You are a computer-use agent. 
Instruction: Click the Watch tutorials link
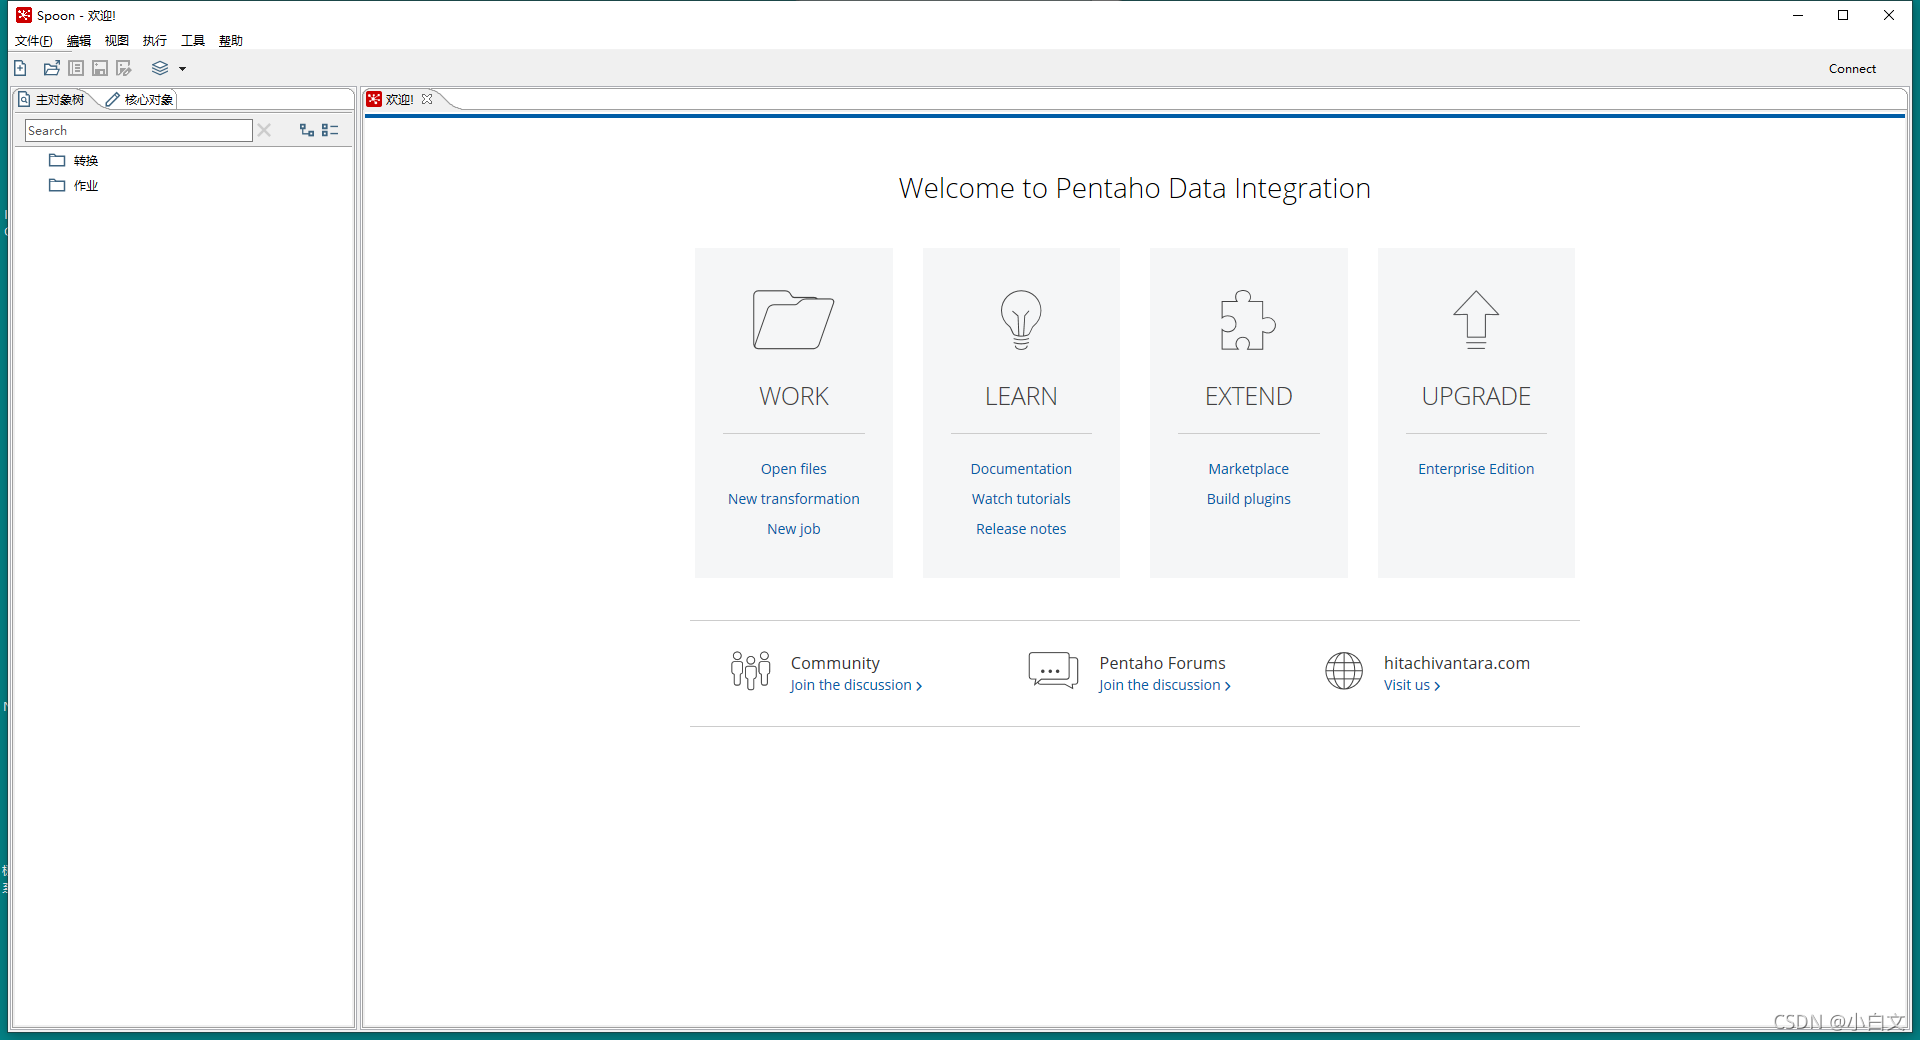tap(1021, 499)
